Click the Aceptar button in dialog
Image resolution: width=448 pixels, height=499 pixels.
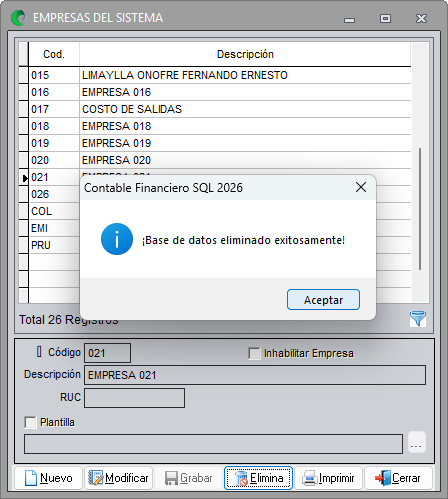323,300
